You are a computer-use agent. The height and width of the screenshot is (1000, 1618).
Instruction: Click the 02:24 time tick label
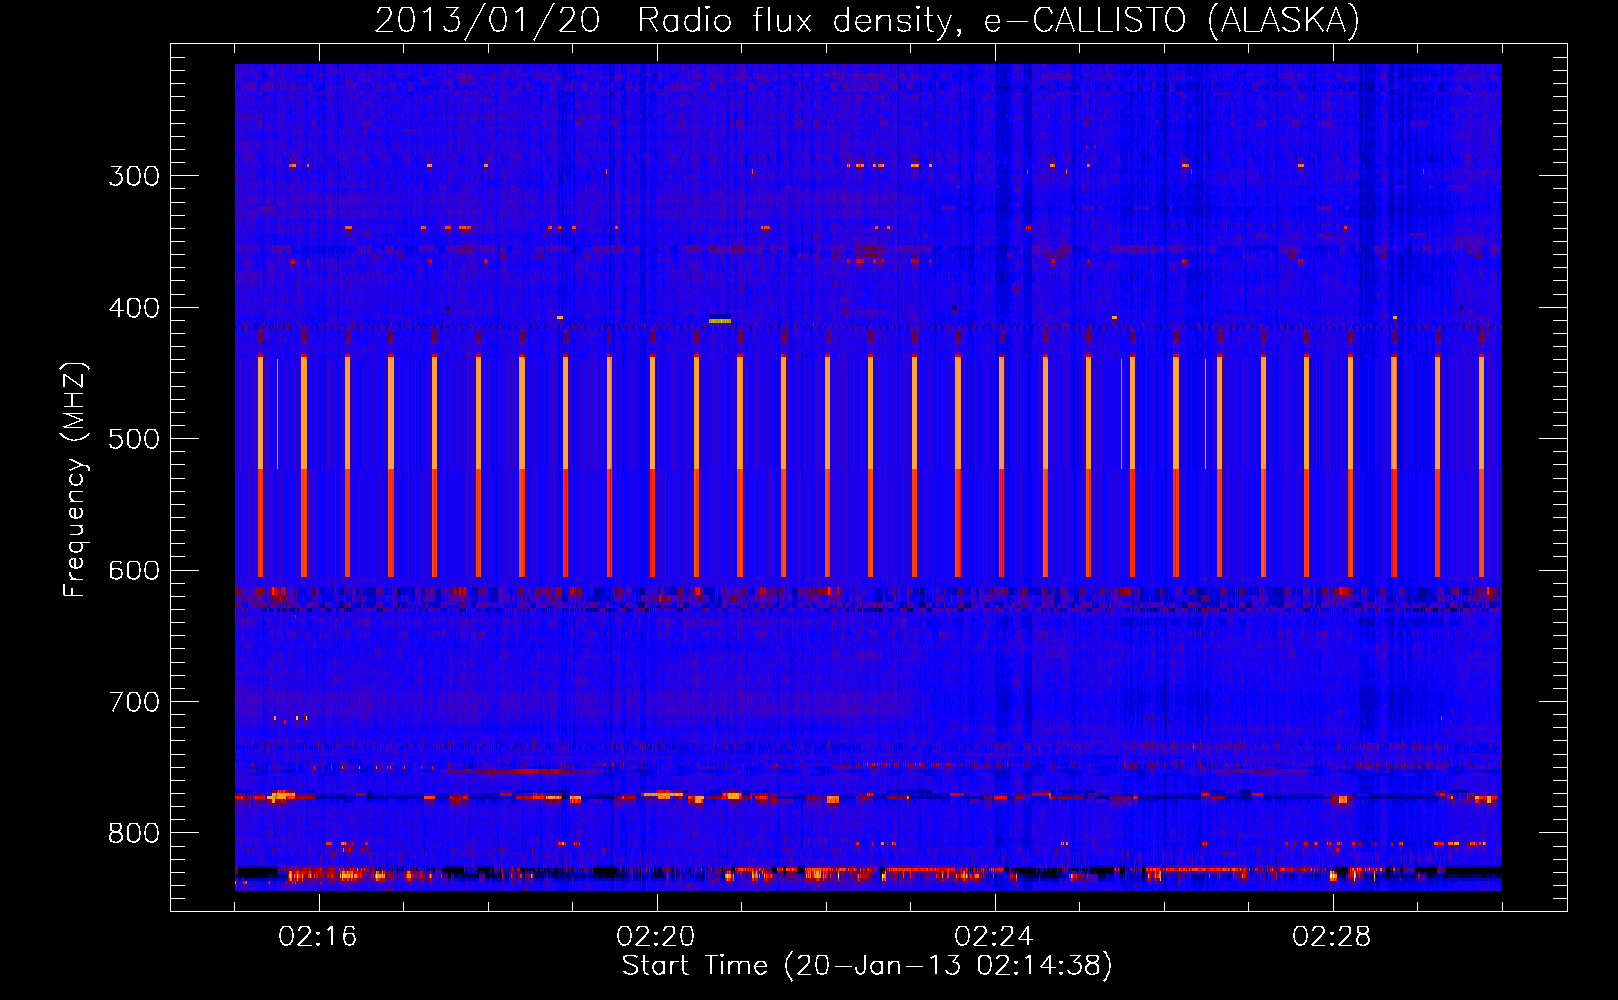(x=994, y=937)
